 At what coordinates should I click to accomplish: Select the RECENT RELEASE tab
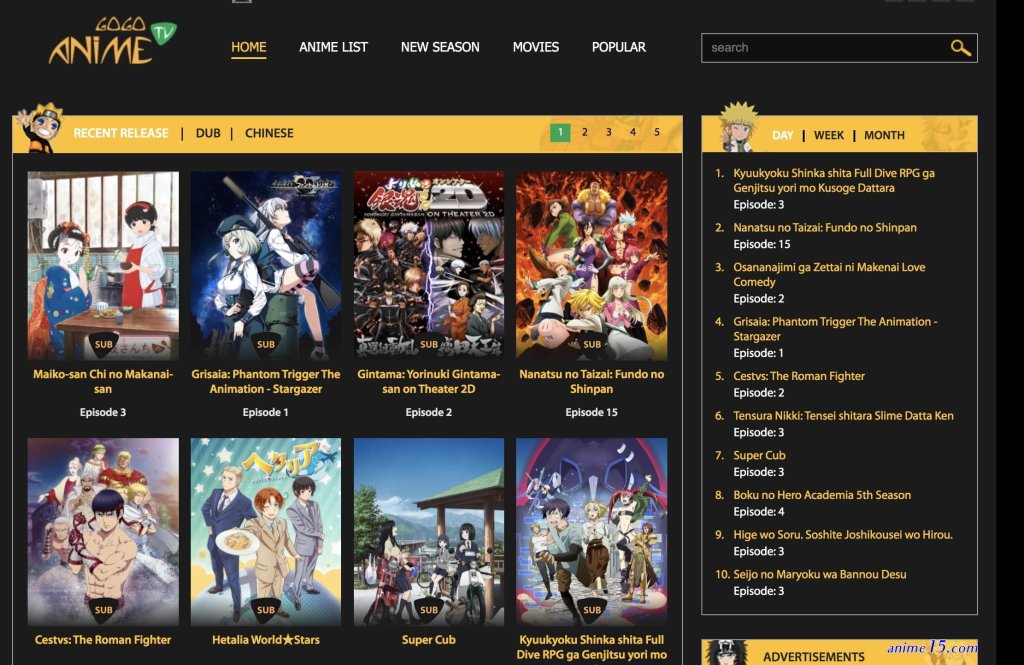[121, 133]
